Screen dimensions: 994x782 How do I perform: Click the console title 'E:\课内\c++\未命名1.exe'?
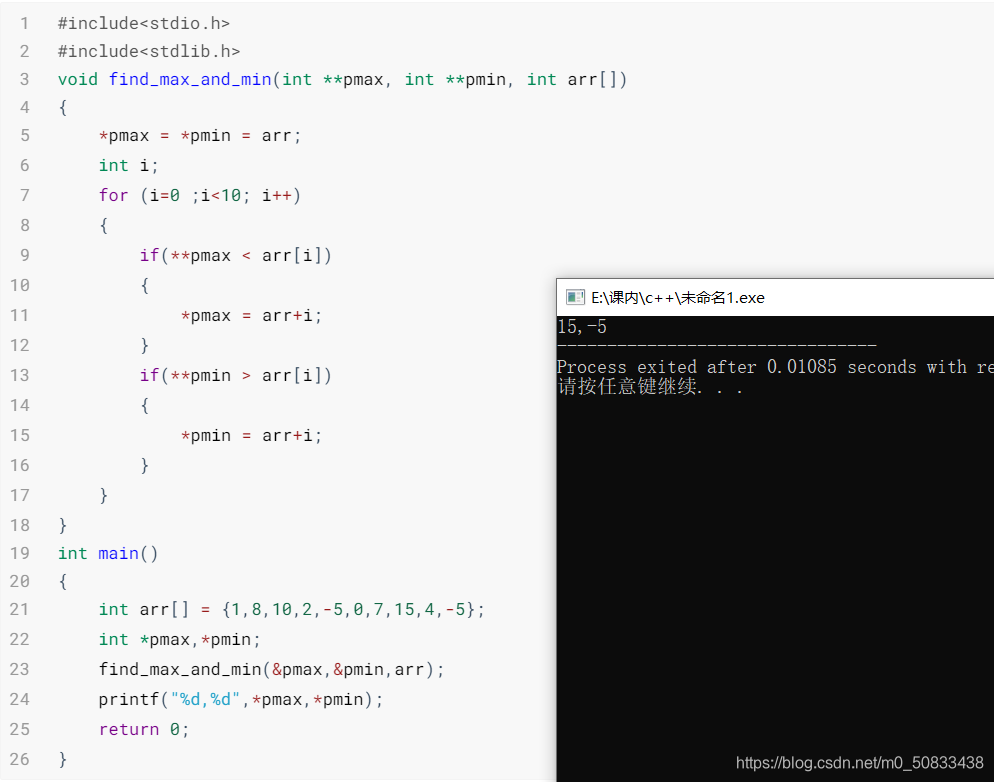(x=678, y=298)
